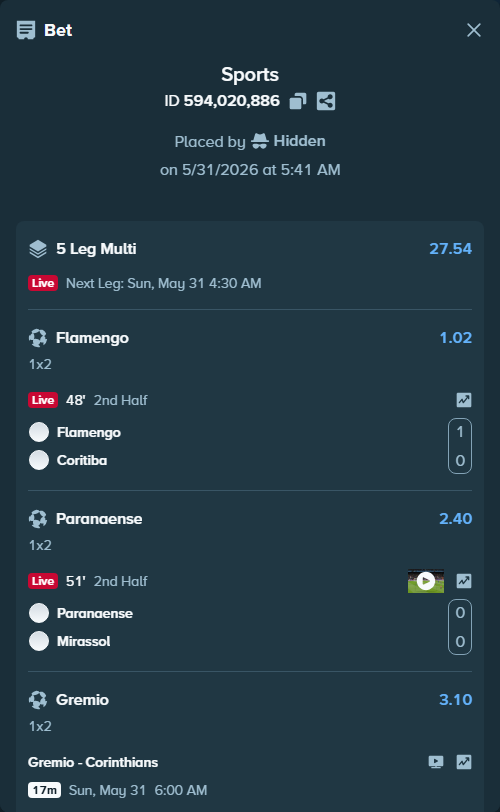500x812 pixels.
Task: Click the bet slip icon next to Bet
Action: pos(26,30)
